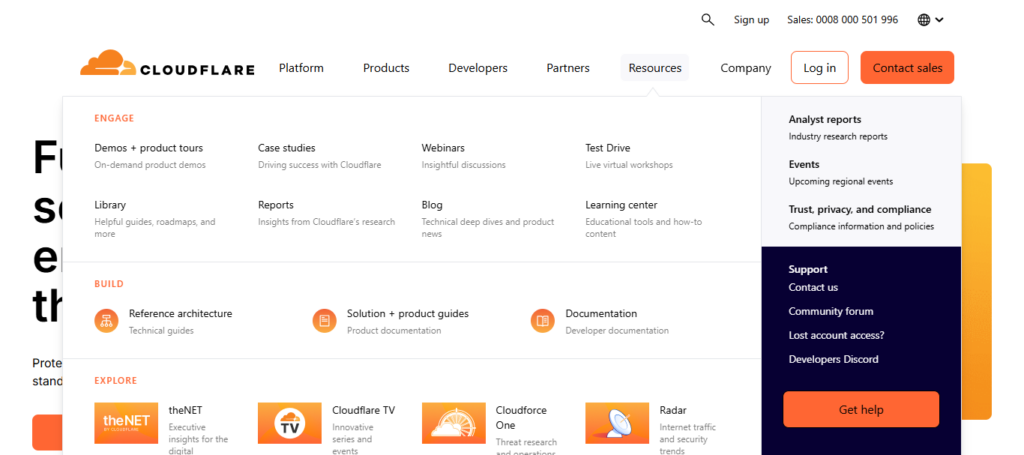Click the Cloudflare TV title text
Viewport: 1024px width, 455px height.
363,411
